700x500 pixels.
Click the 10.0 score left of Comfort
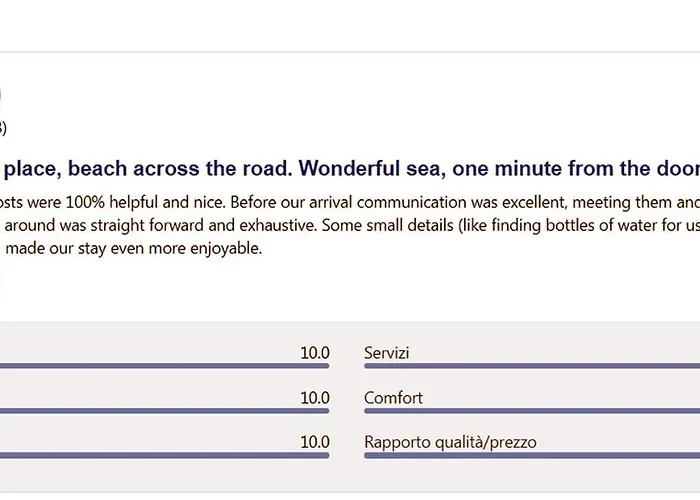[315, 398]
